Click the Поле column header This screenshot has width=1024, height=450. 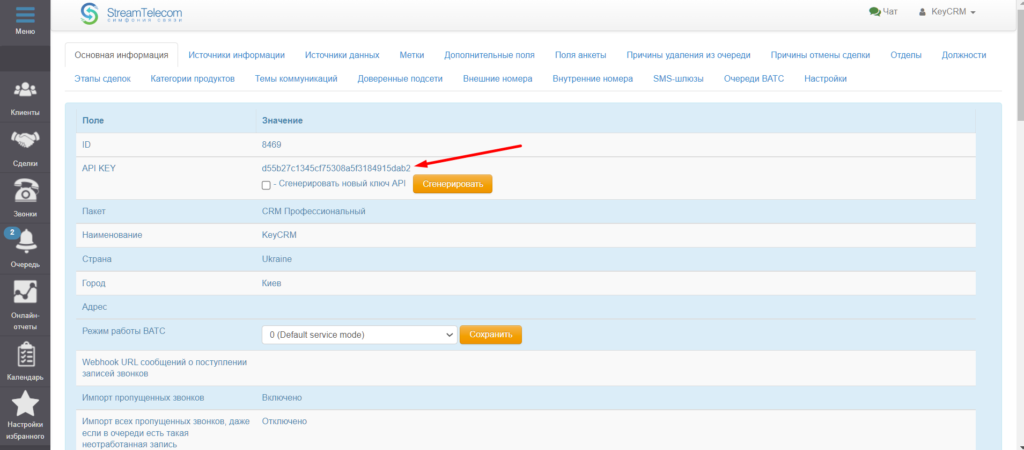pos(93,121)
